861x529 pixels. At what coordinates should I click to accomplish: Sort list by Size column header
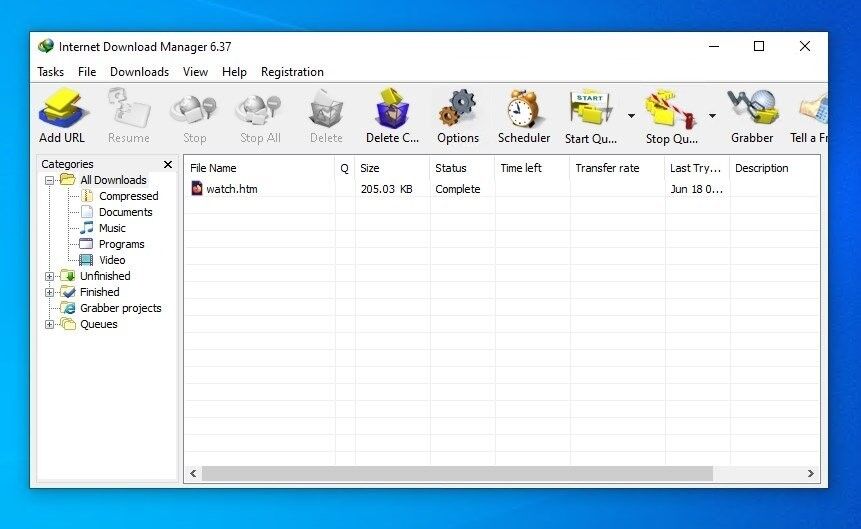point(392,168)
